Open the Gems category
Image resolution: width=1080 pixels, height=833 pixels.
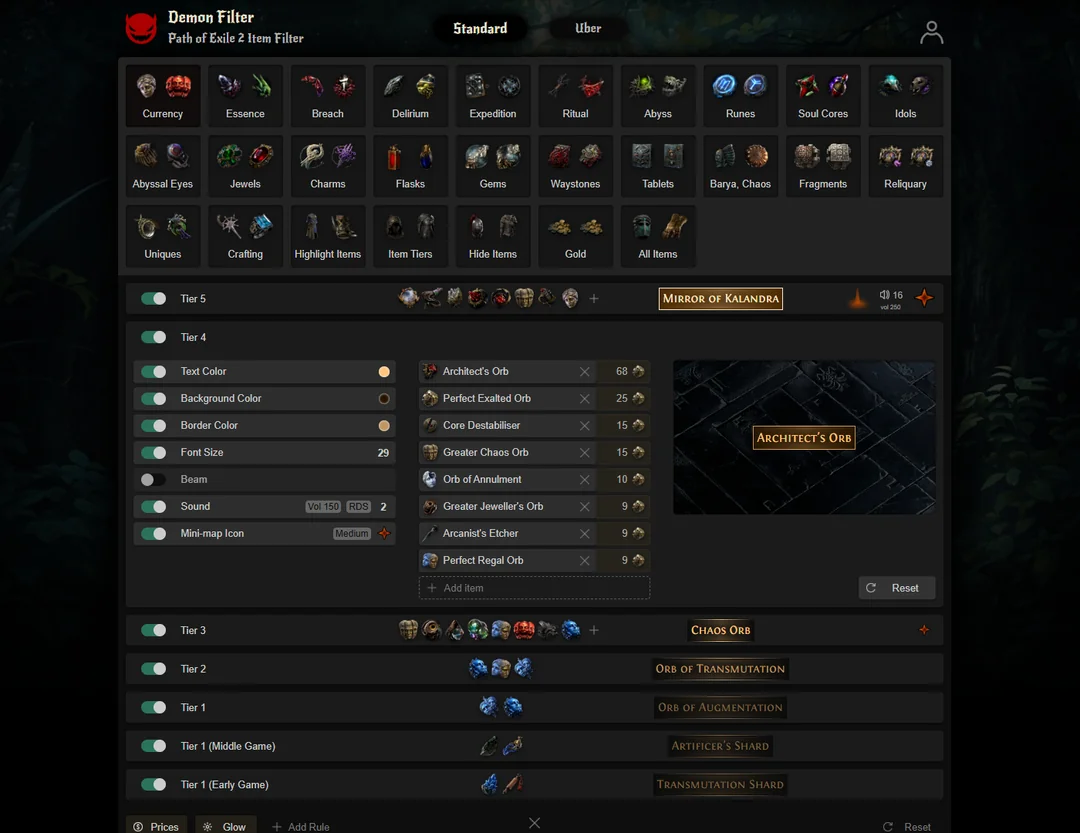493,166
